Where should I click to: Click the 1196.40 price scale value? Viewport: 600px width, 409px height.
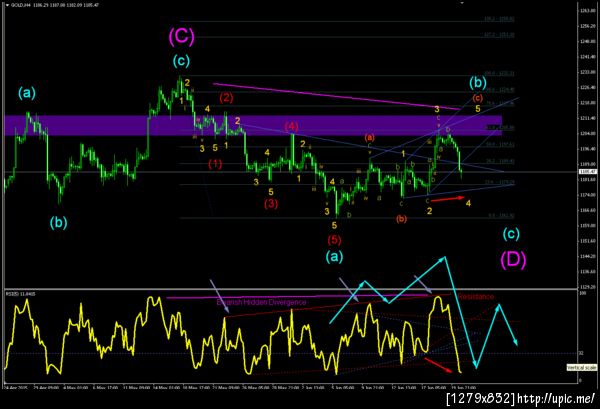(x=588, y=149)
